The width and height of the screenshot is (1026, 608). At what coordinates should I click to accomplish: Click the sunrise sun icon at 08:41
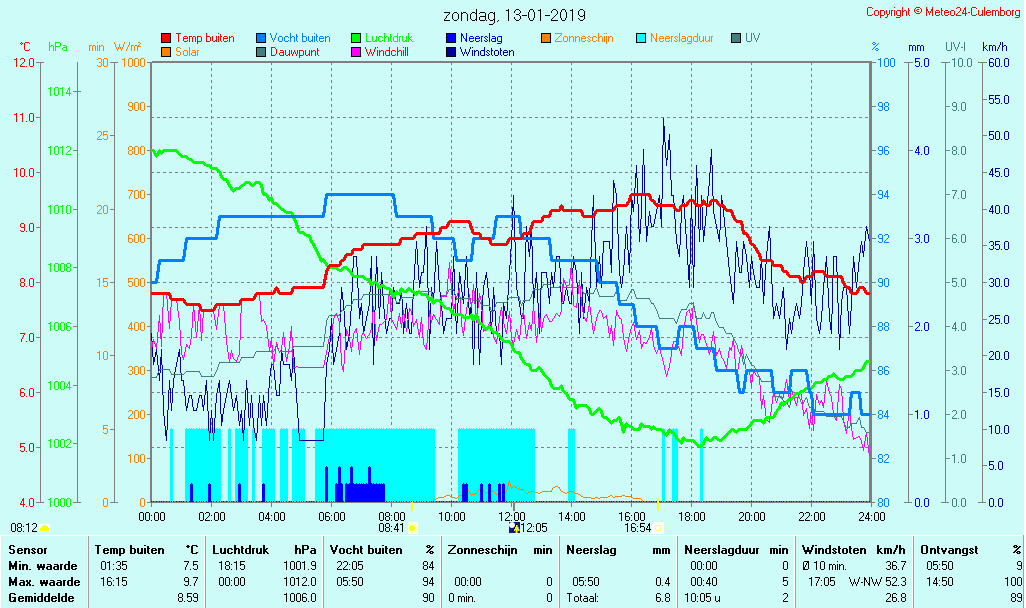[x=412, y=527]
